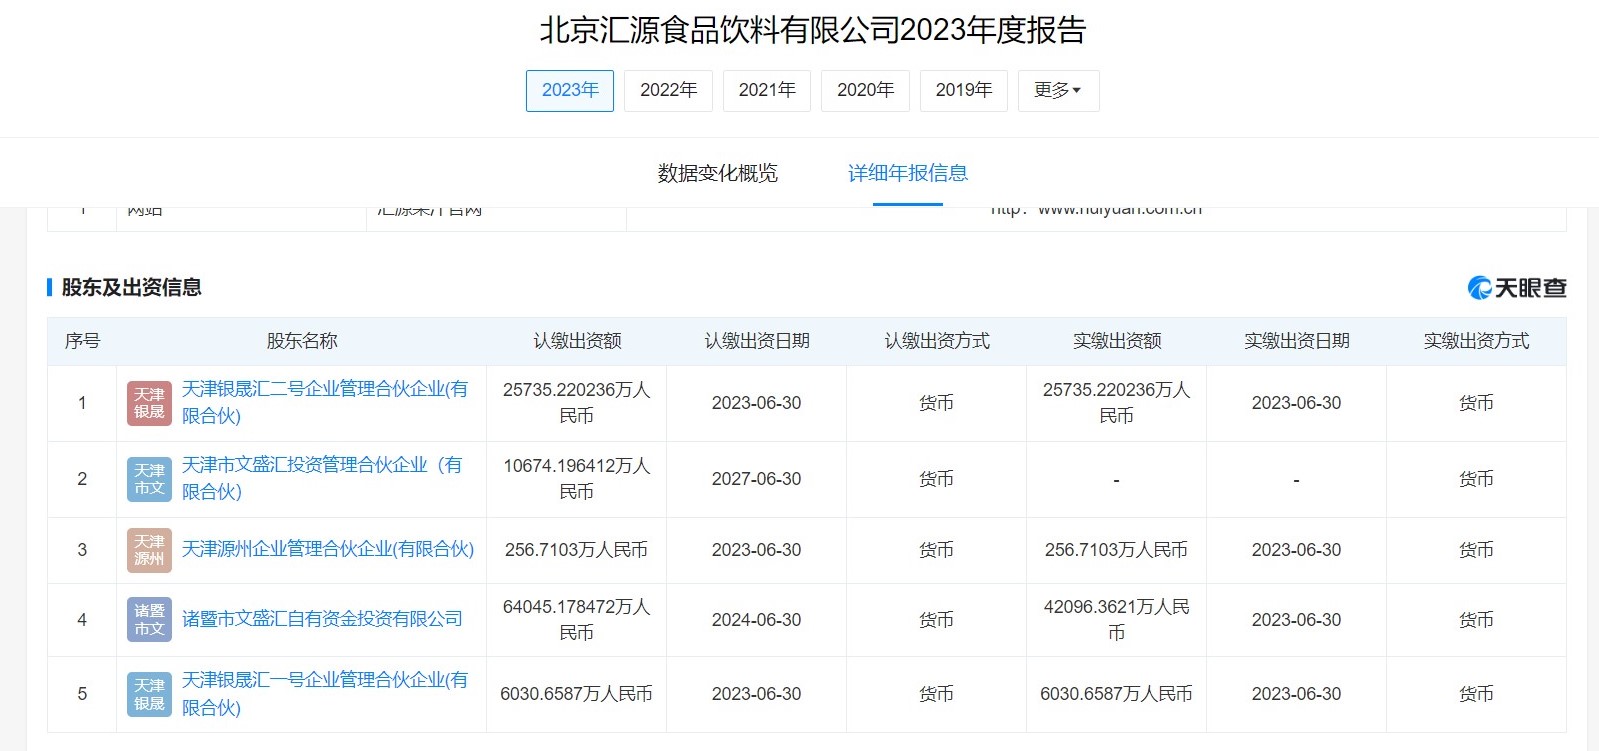Click the 64045.178472万人民币 cell
The width and height of the screenshot is (1599, 751).
click(577, 620)
